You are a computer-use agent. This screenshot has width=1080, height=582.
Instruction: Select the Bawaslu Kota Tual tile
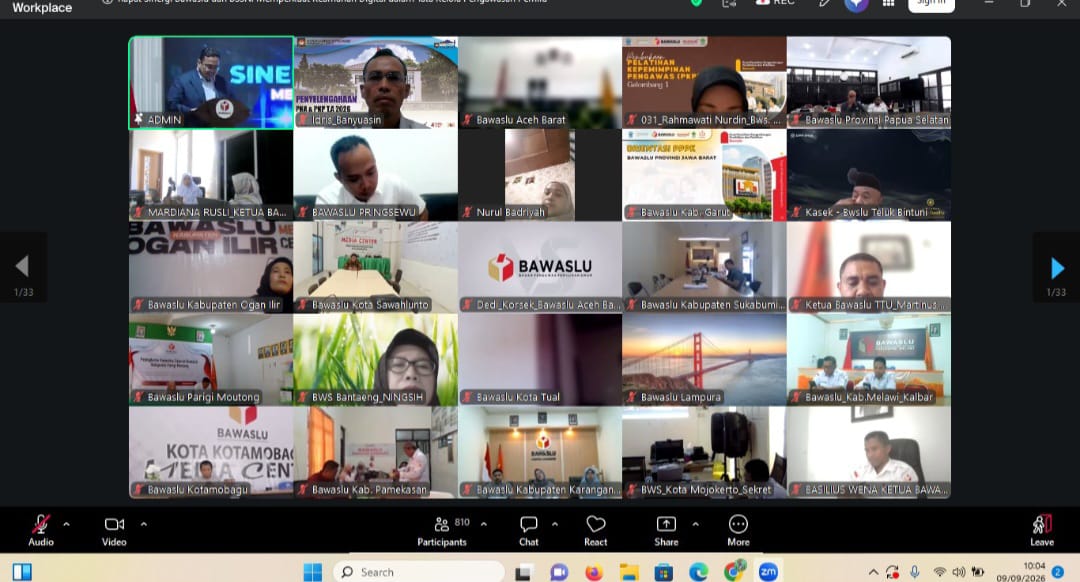pyautogui.click(x=540, y=360)
